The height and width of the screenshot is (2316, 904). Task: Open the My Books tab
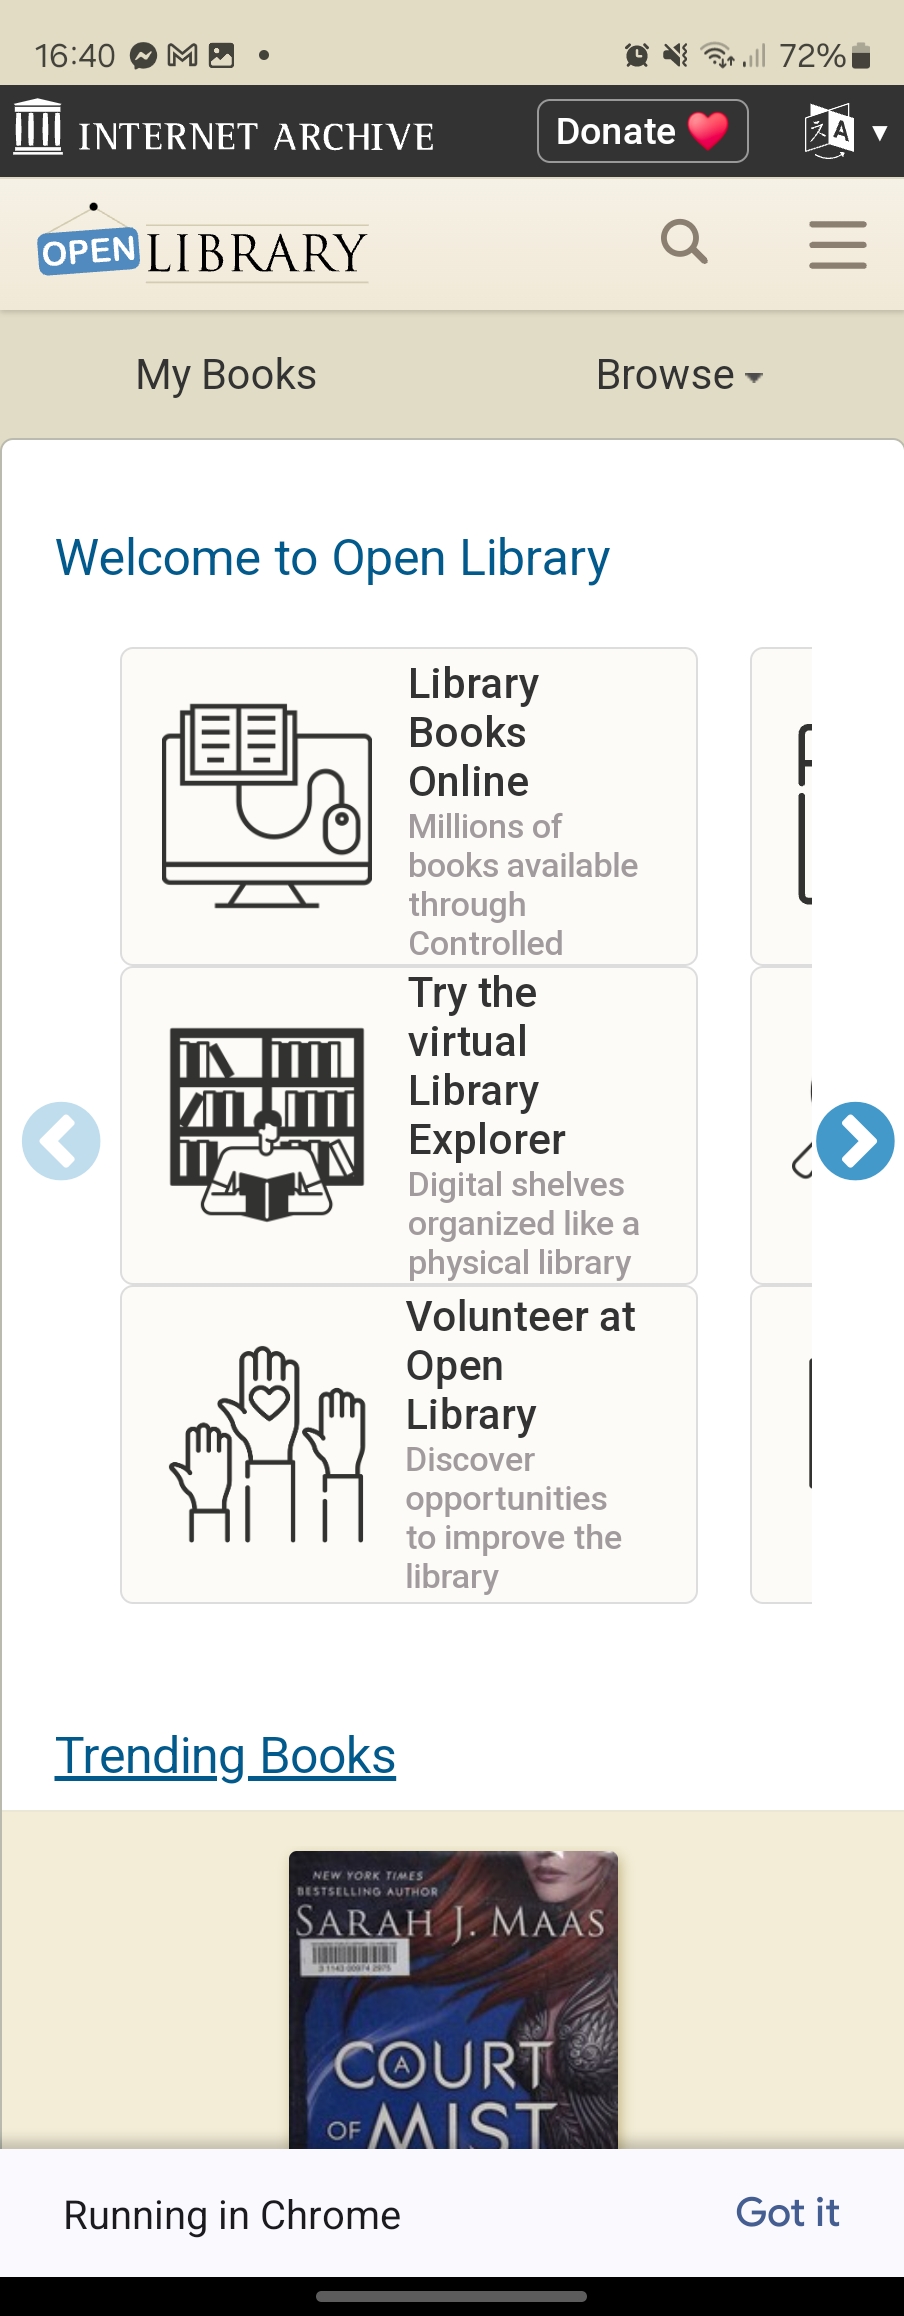(x=226, y=375)
